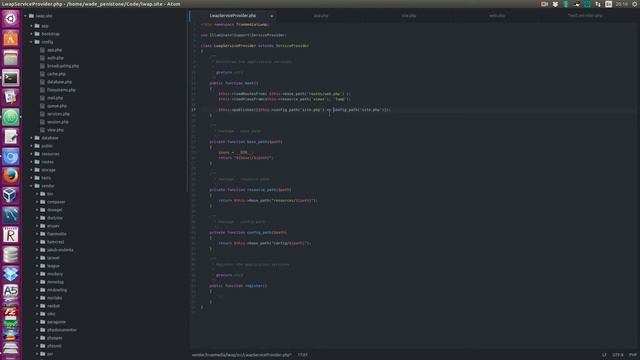Open the green round app dock icon
This screenshot has width=640, height=360.
coord(11,117)
